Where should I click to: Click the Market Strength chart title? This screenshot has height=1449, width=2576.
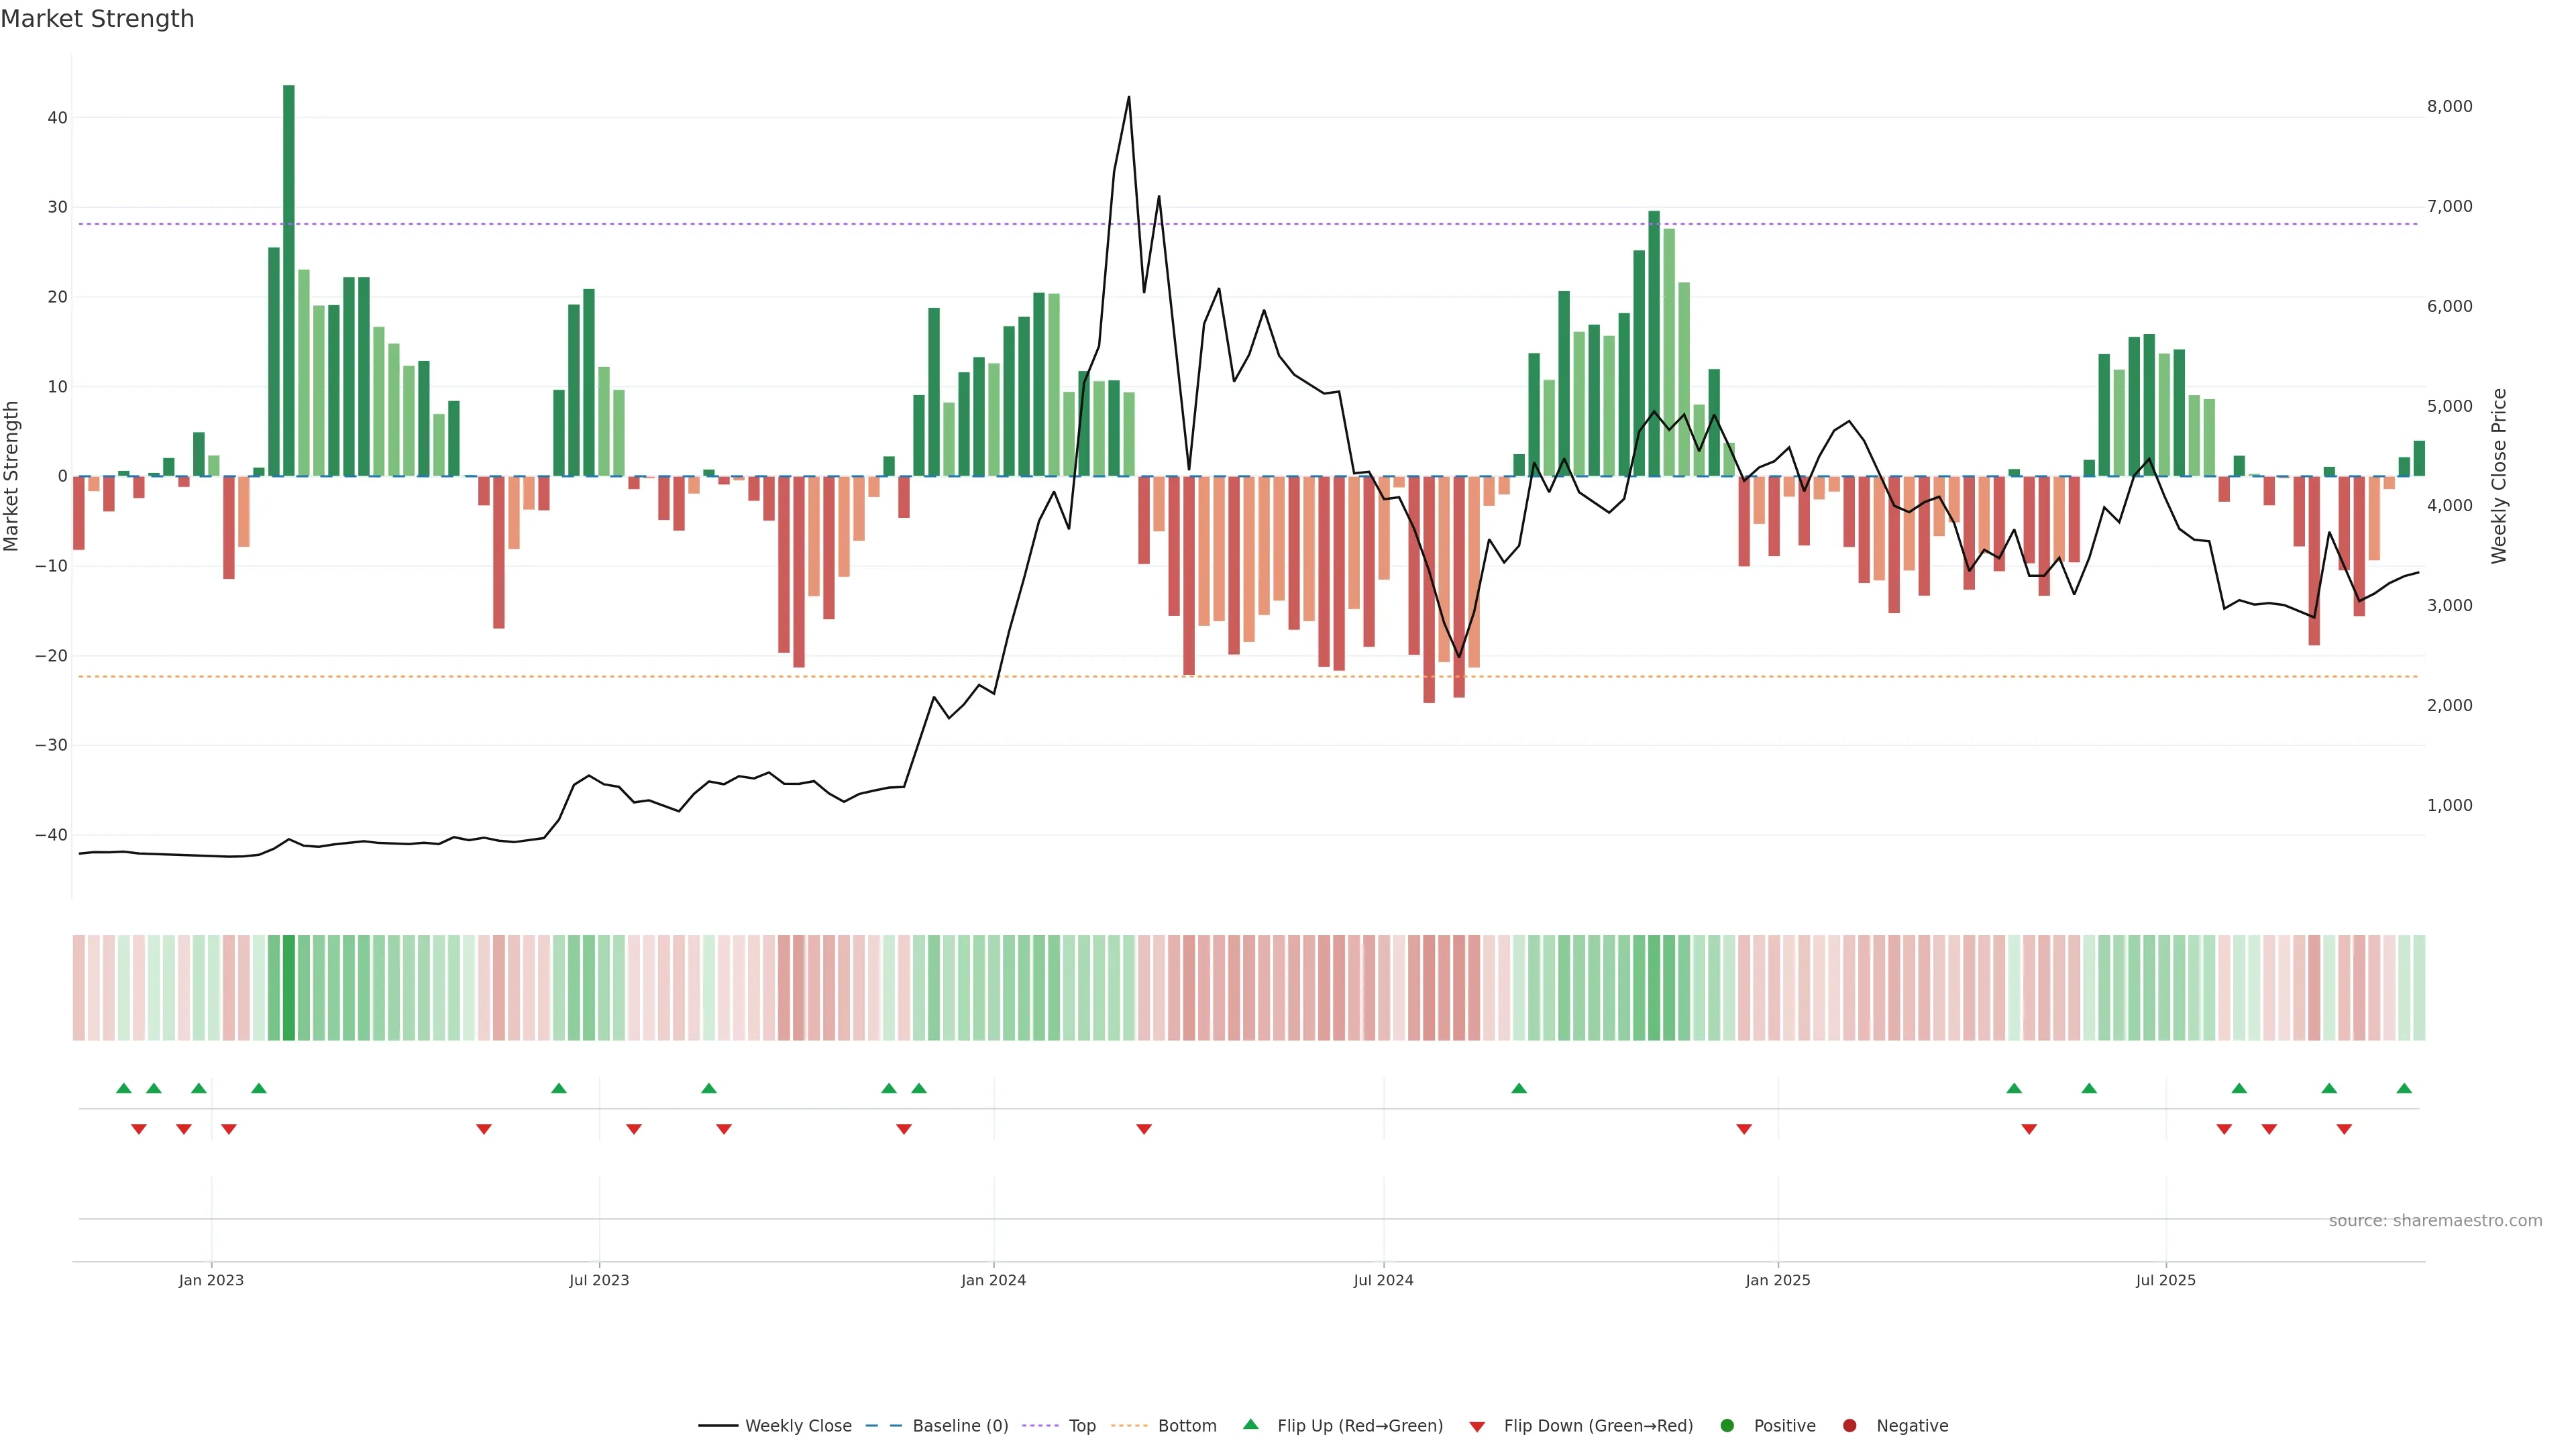[97, 18]
